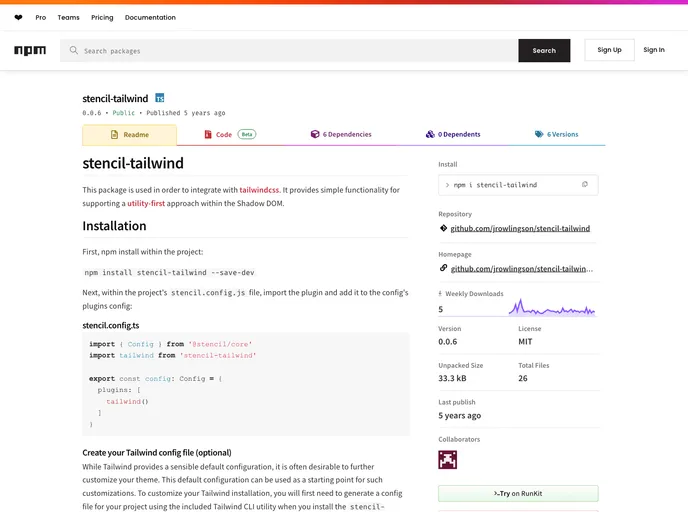
Task: Click the Sign In link
Action: point(654,50)
